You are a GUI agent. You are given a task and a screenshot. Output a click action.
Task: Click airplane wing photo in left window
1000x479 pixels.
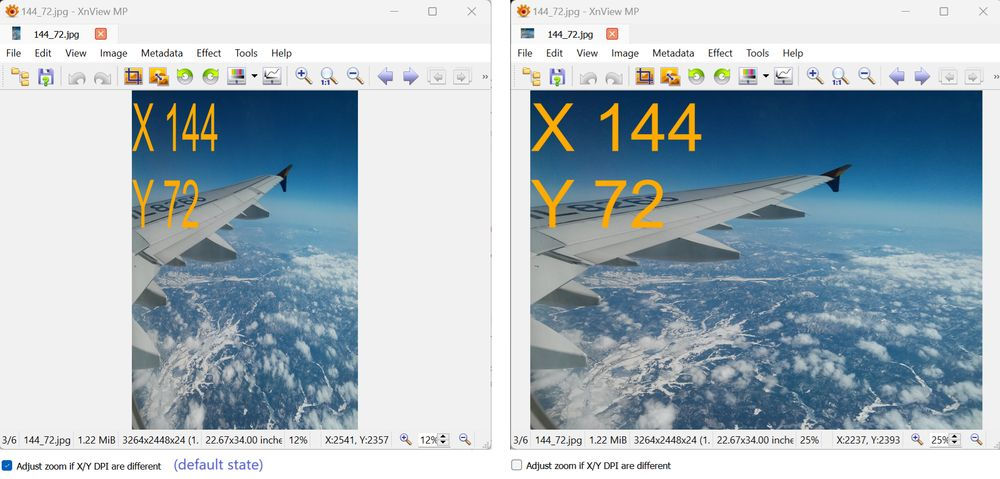245,260
